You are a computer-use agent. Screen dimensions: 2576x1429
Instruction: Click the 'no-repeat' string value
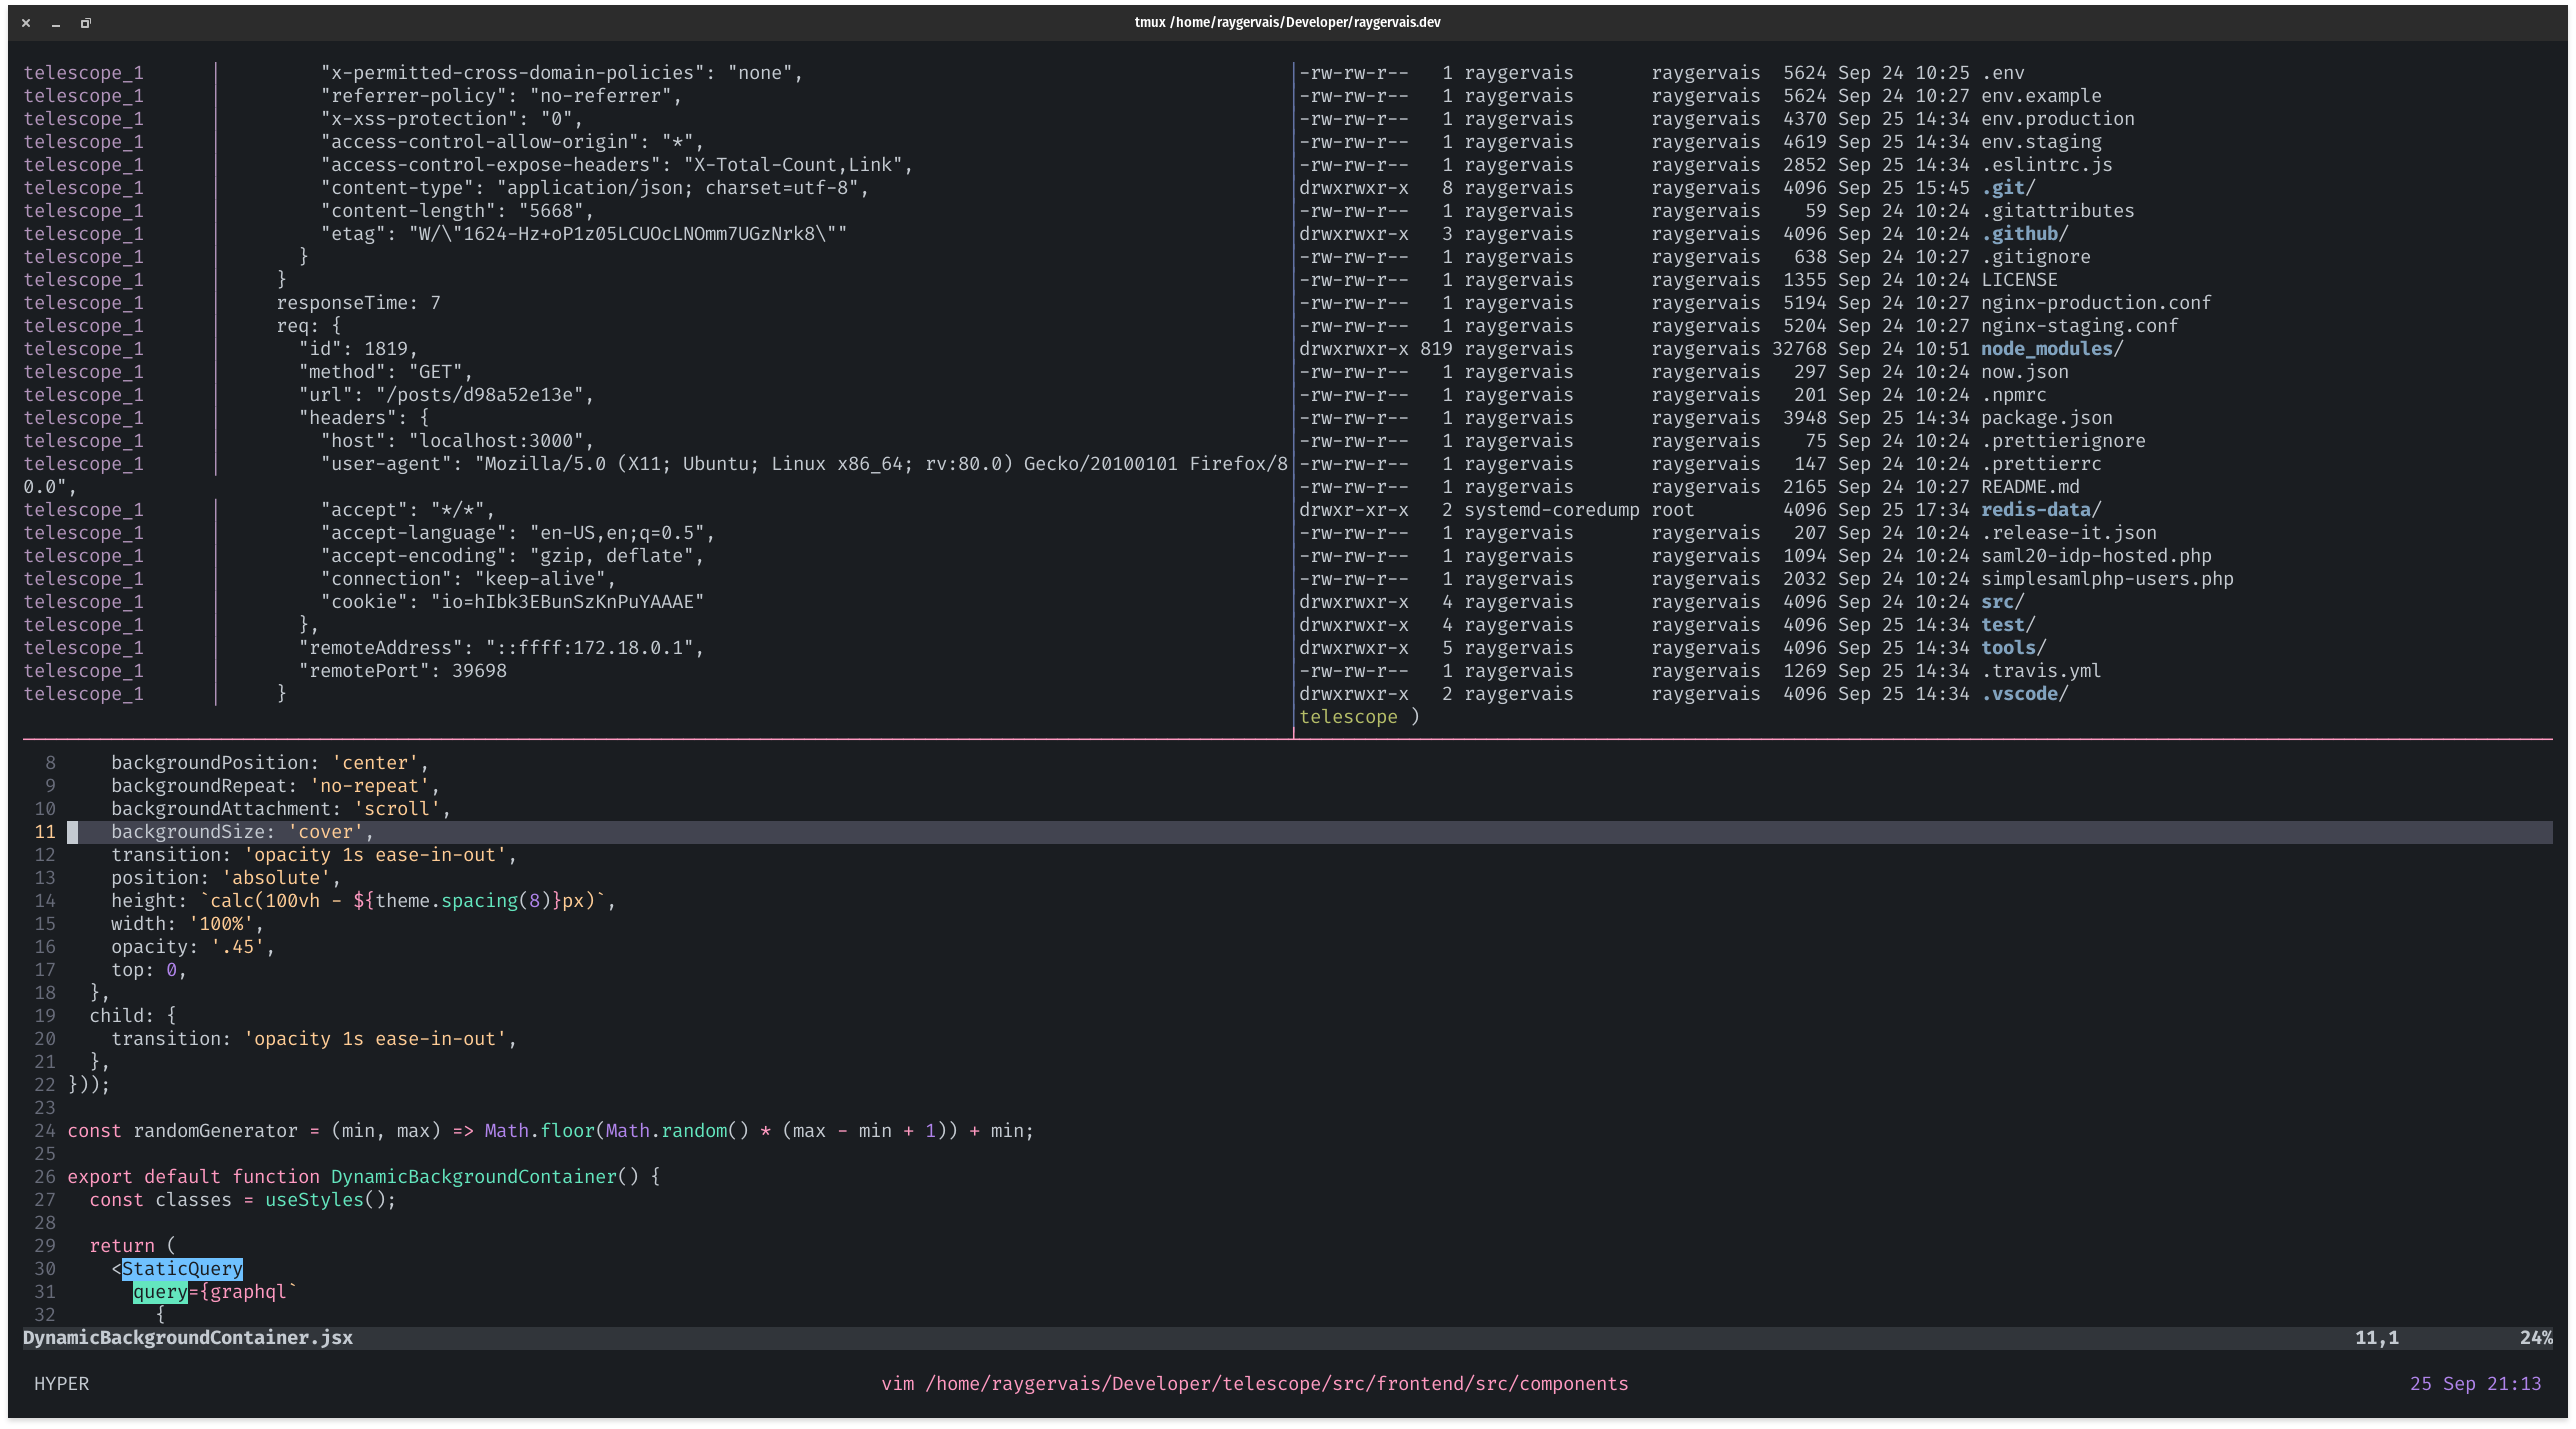click(x=369, y=786)
